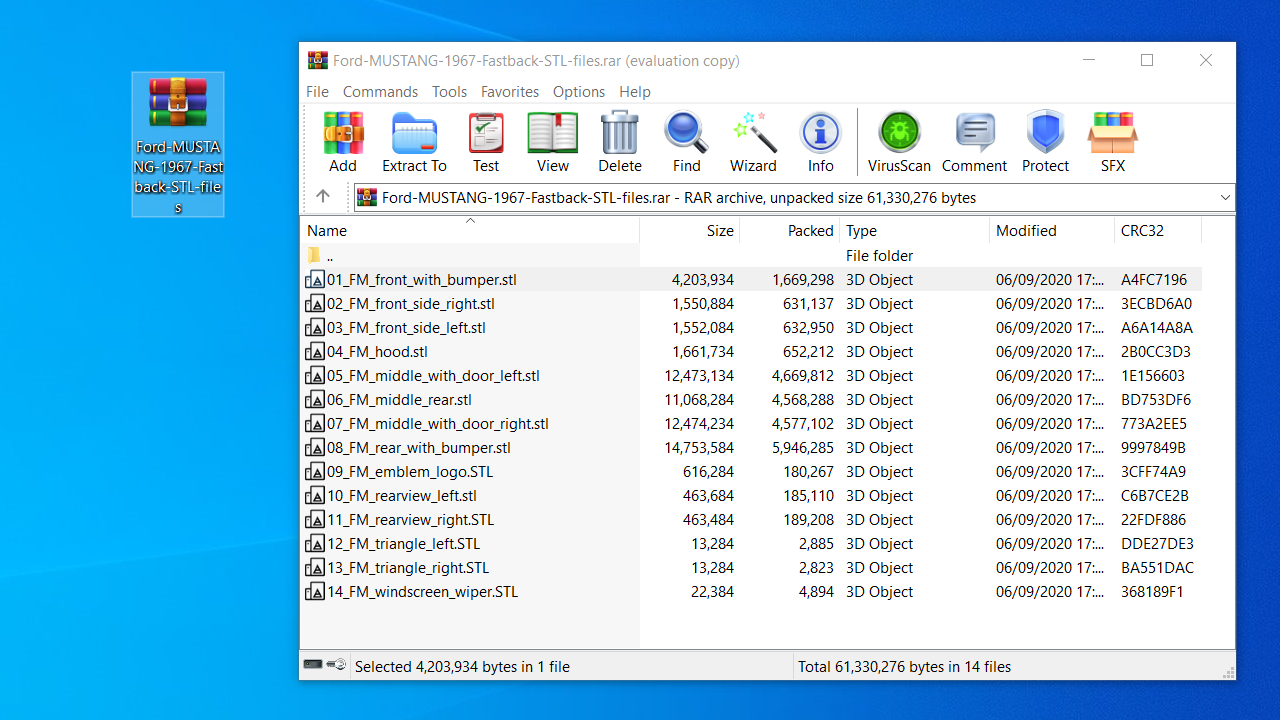Click the disk drive status bar icon
This screenshot has height=720, width=1280.
coord(313,665)
